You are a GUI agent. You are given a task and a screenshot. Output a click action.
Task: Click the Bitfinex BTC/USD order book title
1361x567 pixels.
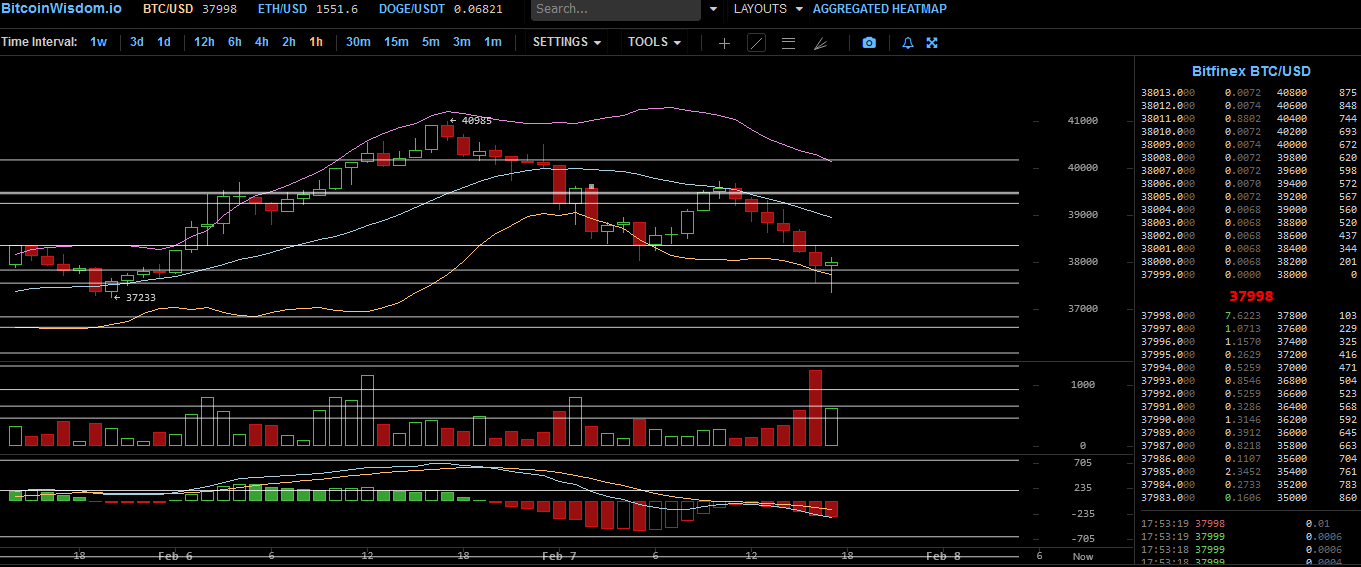pyautogui.click(x=1251, y=71)
